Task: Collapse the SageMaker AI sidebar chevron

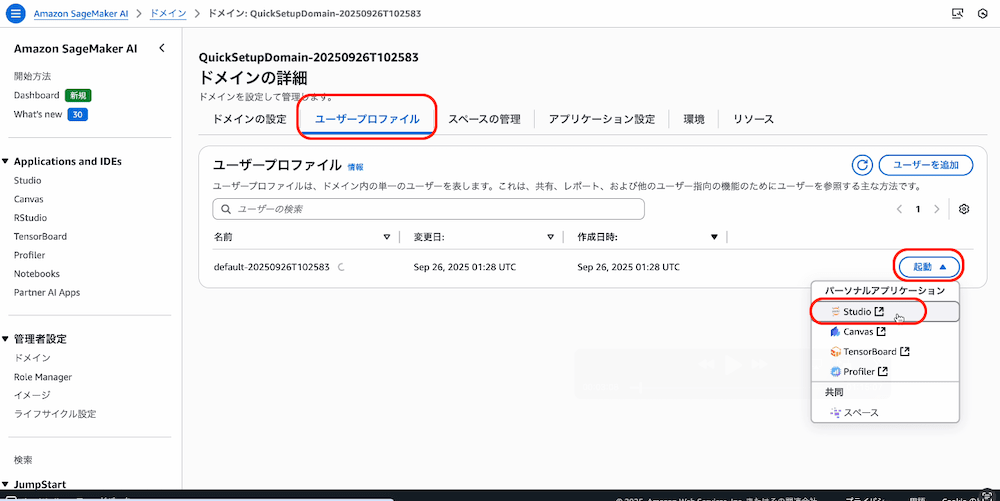Action: point(162,48)
